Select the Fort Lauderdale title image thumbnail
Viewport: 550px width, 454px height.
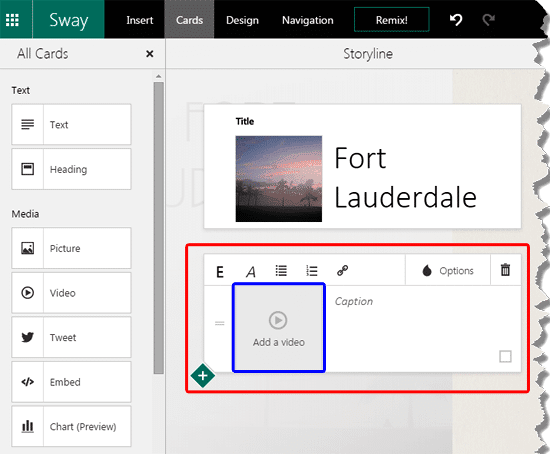point(279,179)
